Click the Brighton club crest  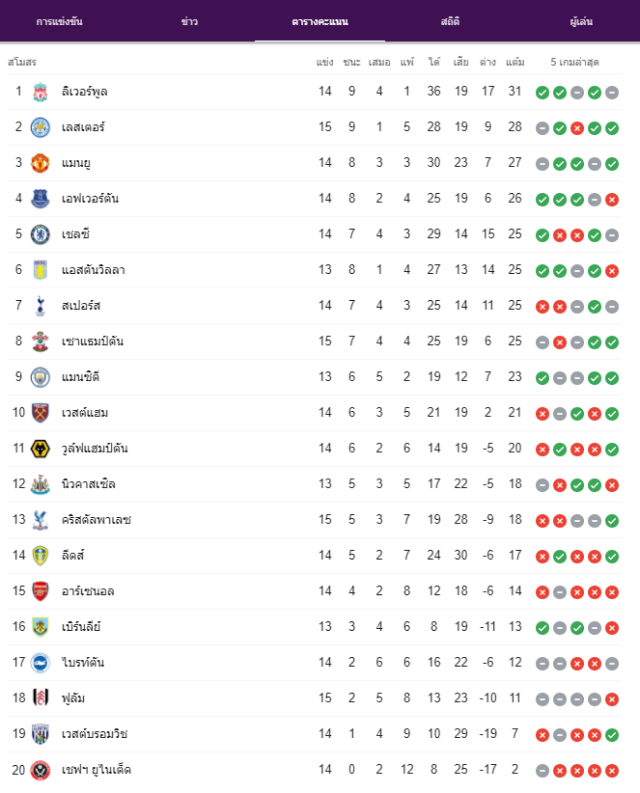pyautogui.click(x=40, y=663)
